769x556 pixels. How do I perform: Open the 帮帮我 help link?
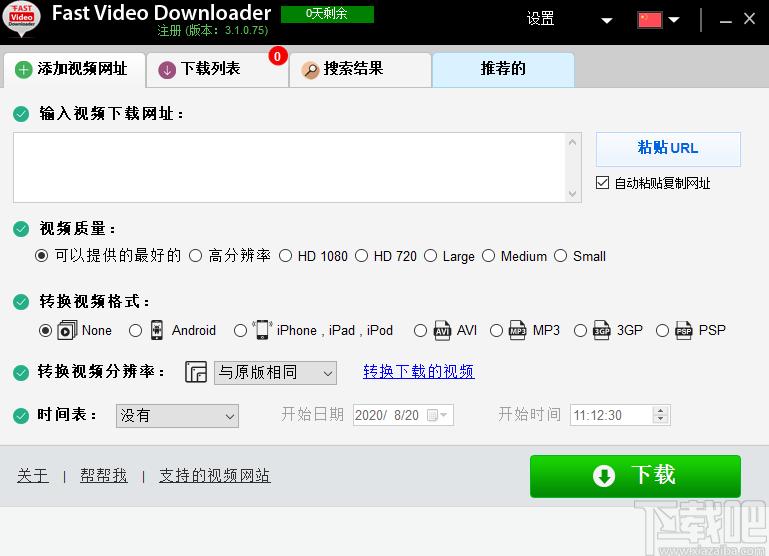tap(103, 475)
